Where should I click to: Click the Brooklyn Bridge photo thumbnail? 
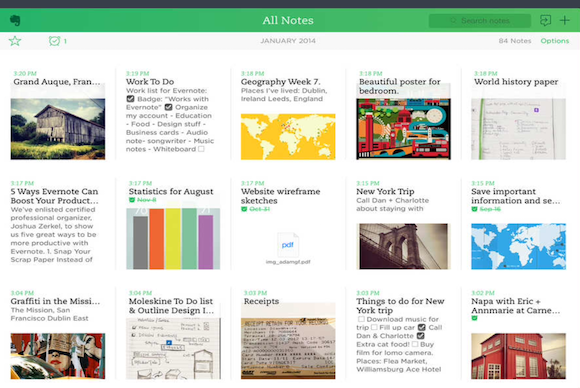click(403, 246)
